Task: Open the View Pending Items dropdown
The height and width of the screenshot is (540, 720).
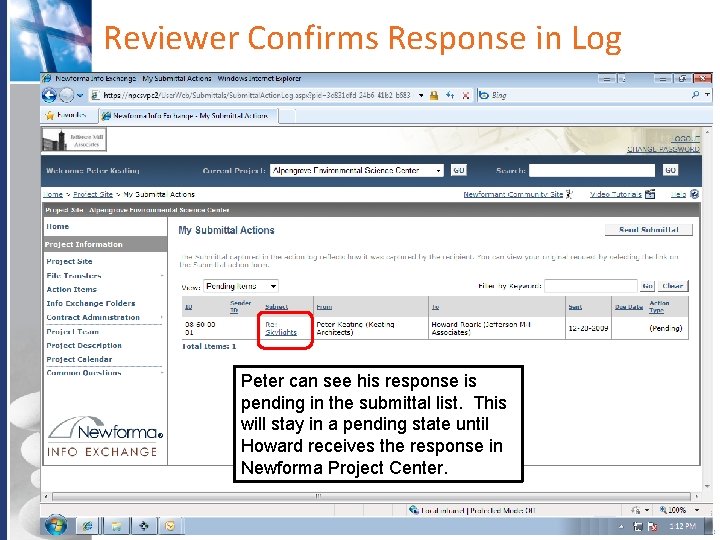Action: tap(241, 287)
